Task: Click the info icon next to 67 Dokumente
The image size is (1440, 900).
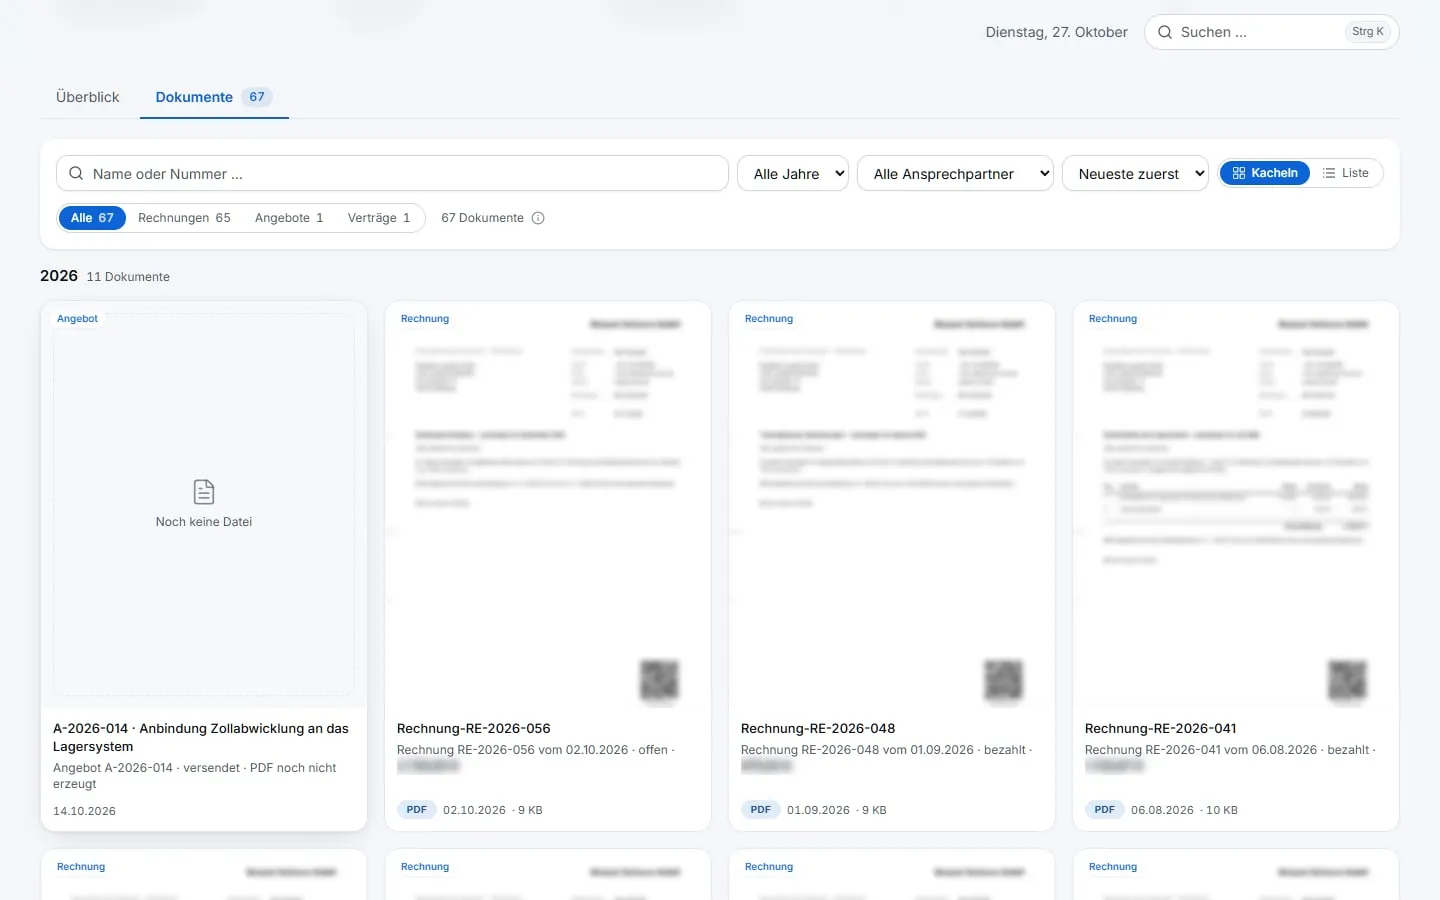Action: (x=538, y=218)
